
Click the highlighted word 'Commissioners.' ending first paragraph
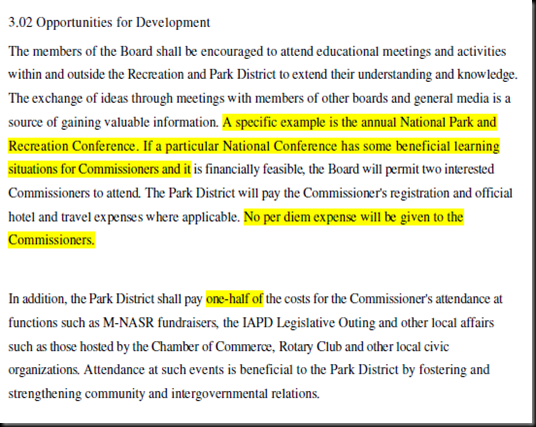(x=51, y=240)
